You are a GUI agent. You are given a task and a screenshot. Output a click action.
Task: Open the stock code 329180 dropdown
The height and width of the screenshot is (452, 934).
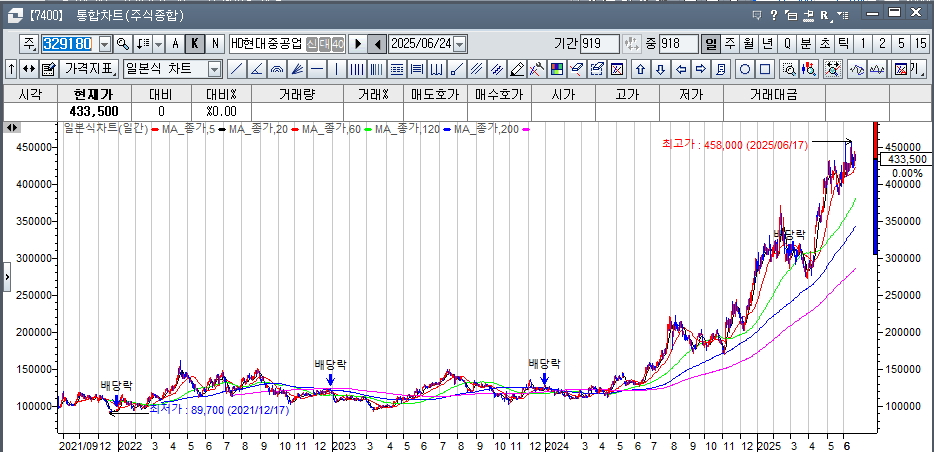(x=103, y=44)
